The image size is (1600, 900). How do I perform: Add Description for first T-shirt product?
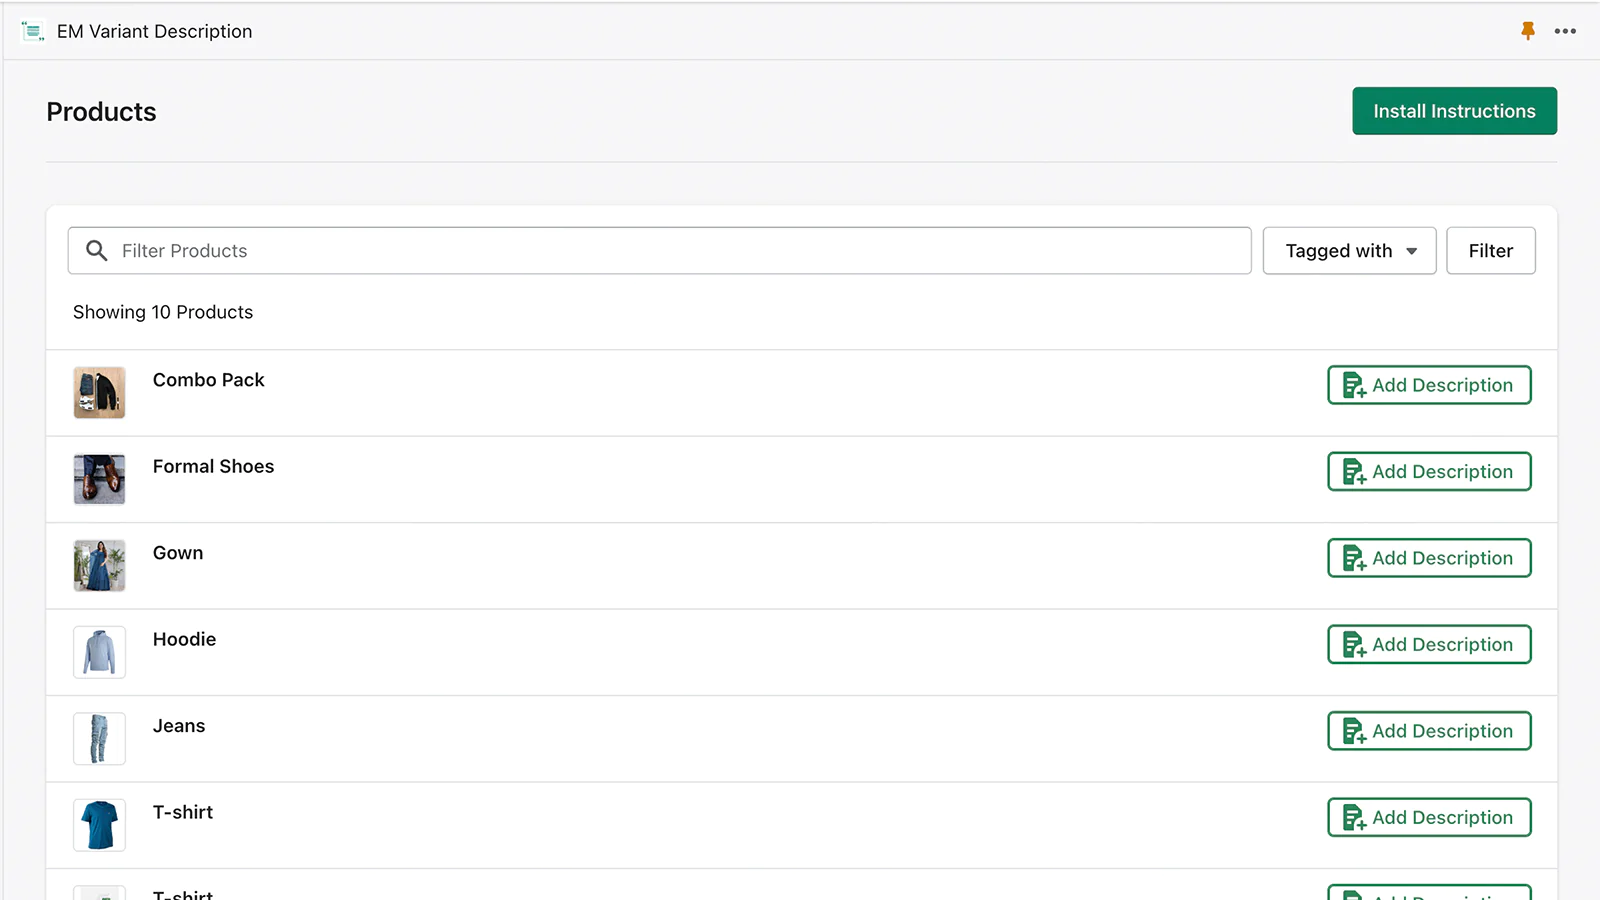pyautogui.click(x=1429, y=818)
